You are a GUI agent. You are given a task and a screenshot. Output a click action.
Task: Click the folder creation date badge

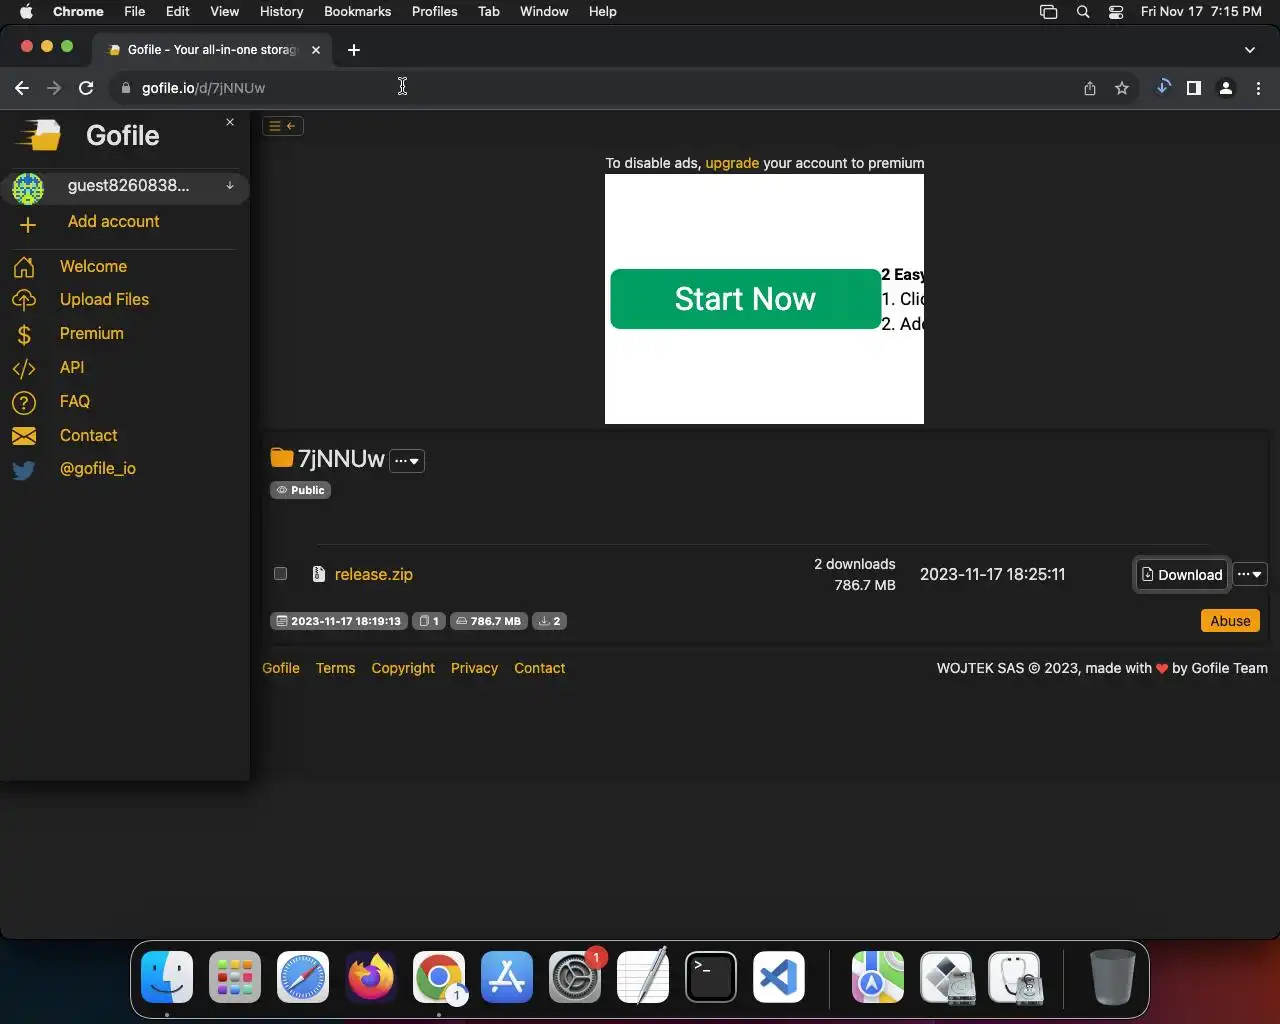pos(339,621)
